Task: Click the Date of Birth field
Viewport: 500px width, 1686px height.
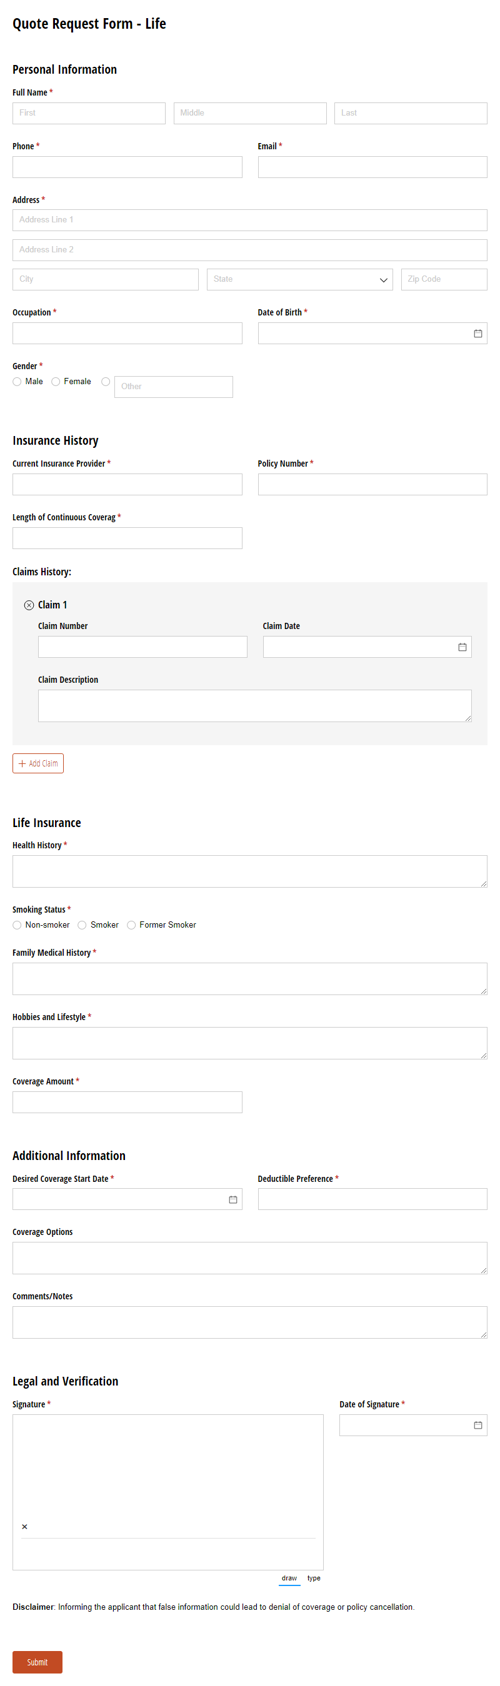Action: 373,333
